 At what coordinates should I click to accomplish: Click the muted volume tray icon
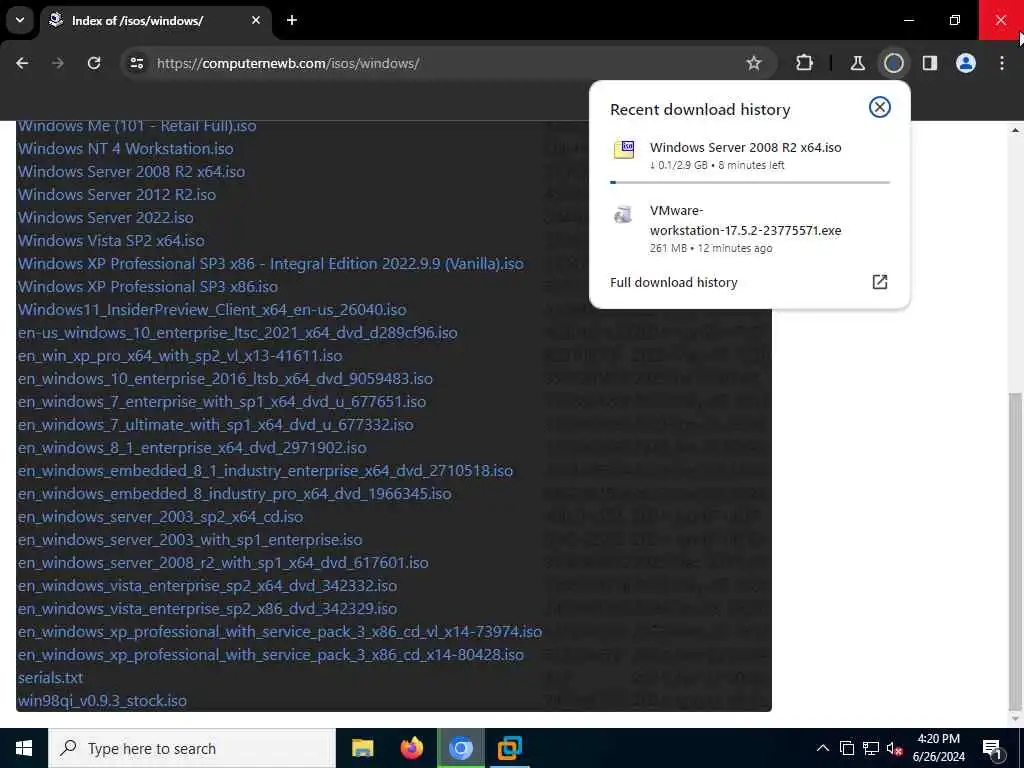tap(895, 748)
